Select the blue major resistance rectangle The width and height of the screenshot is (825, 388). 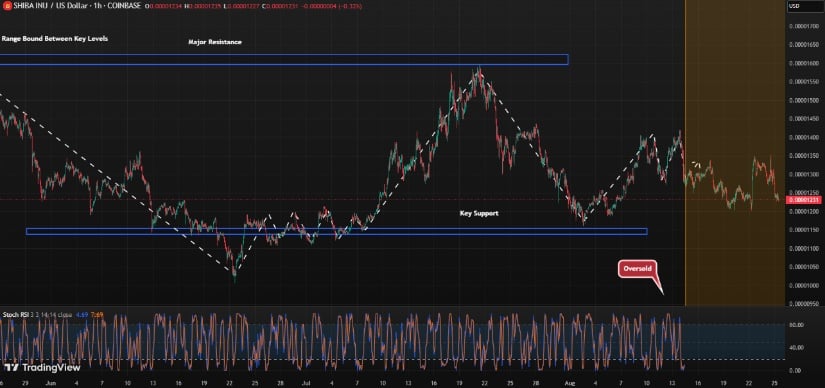(x=284, y=59)
